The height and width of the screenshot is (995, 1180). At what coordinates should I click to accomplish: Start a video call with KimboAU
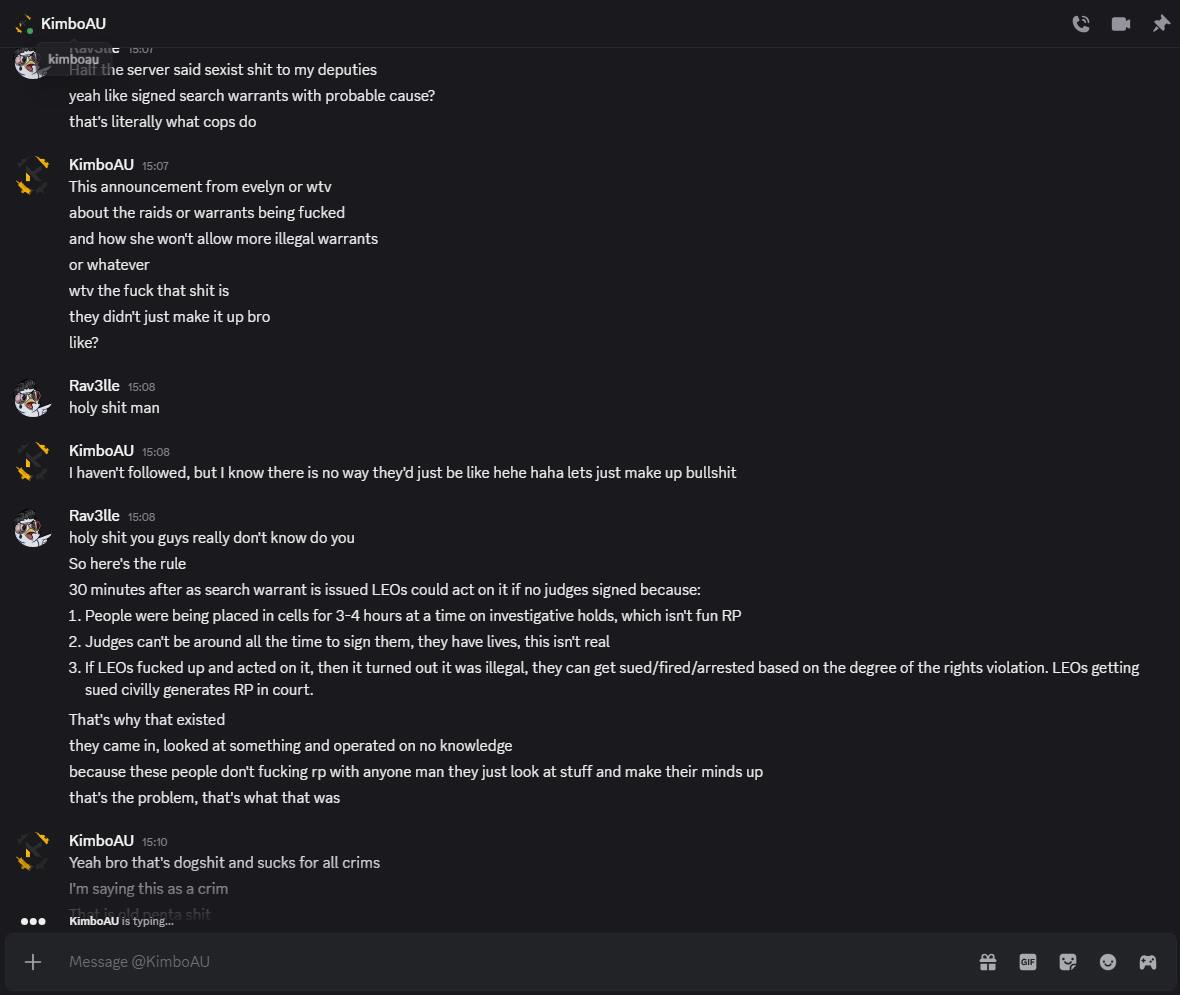[x=1120, y=24]
